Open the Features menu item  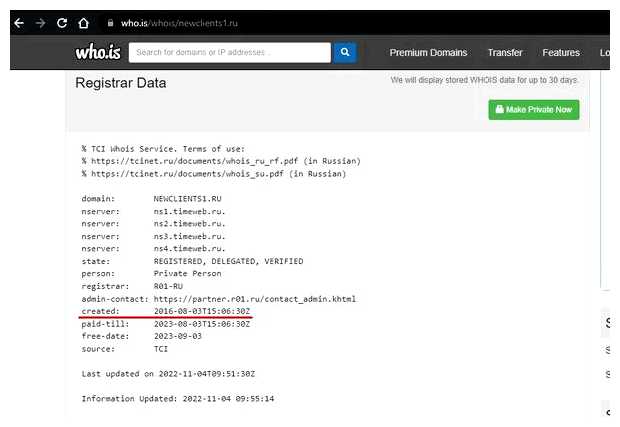tap(561, 53)
